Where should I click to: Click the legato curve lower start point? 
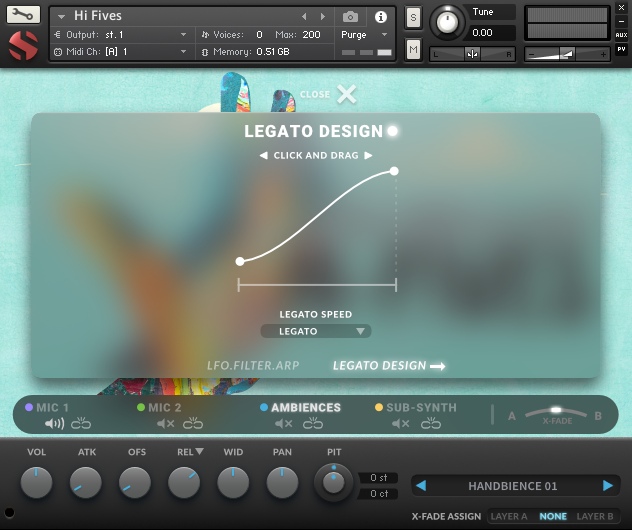tap(240, 262)
